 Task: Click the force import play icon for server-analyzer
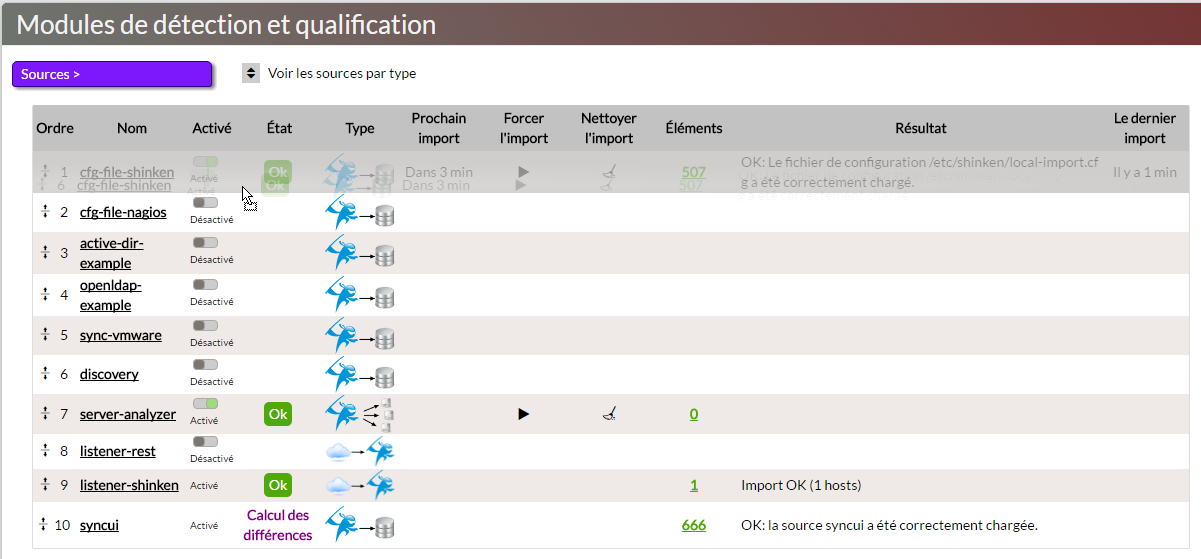click(x=523, y=414)
